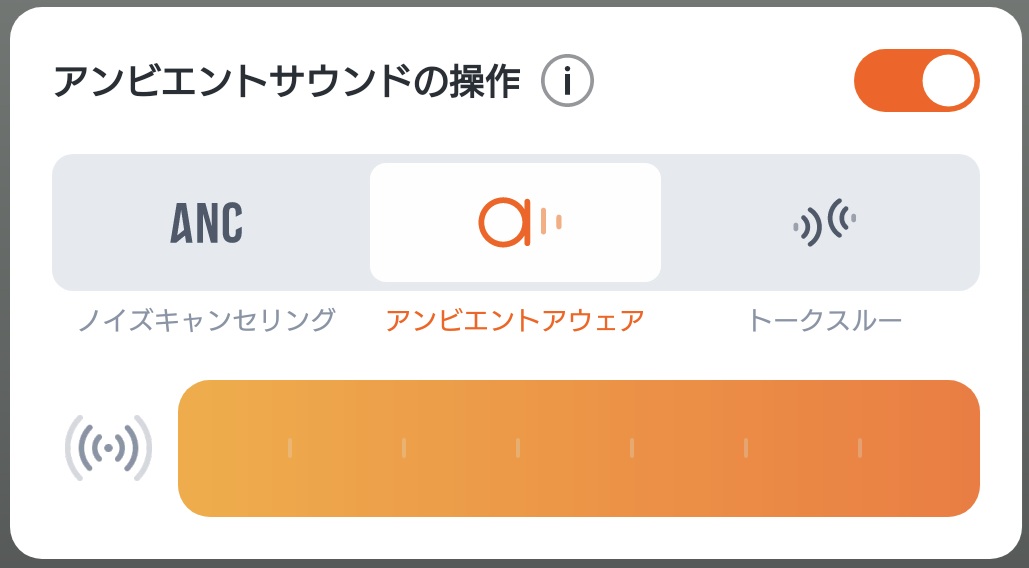Screen dimensions: 1029x568
Task: Set ambient slider to second tick mark
Action: pyautogui.click(x=404, y=448)
